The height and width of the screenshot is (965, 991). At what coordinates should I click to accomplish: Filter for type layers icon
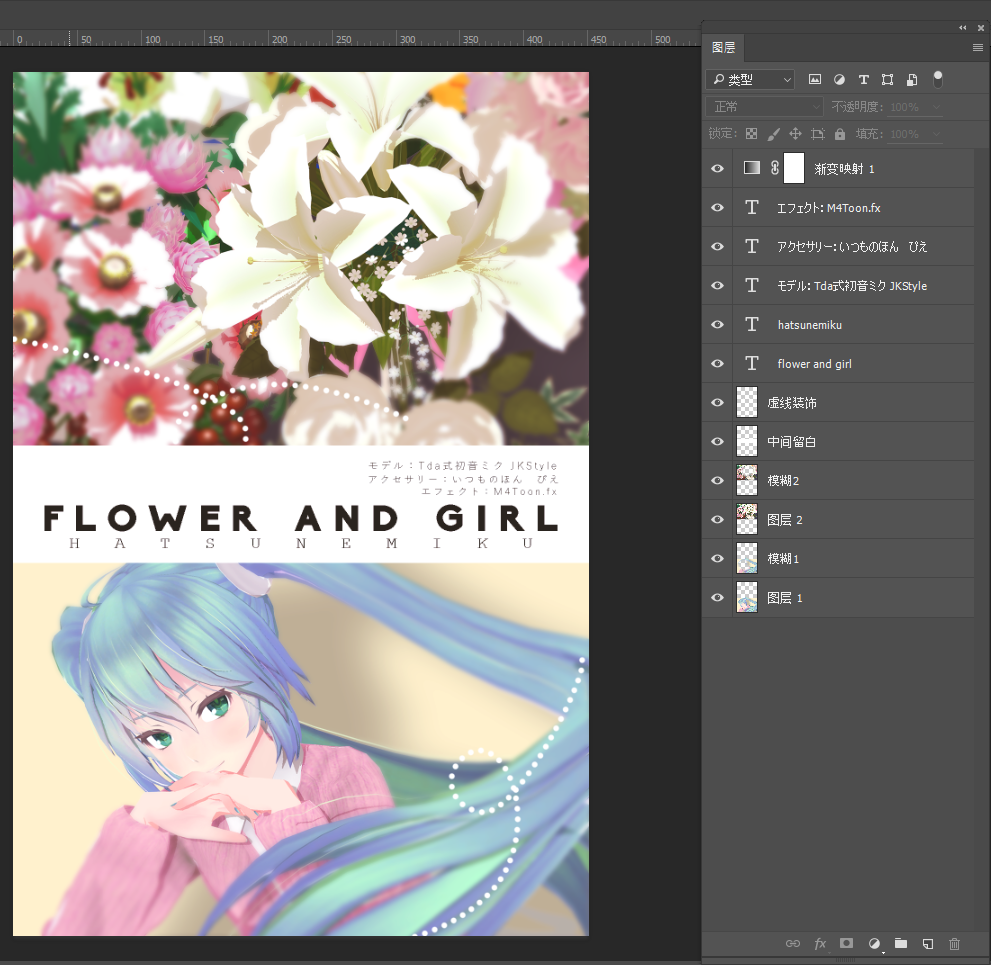click(x=863, y=80)
